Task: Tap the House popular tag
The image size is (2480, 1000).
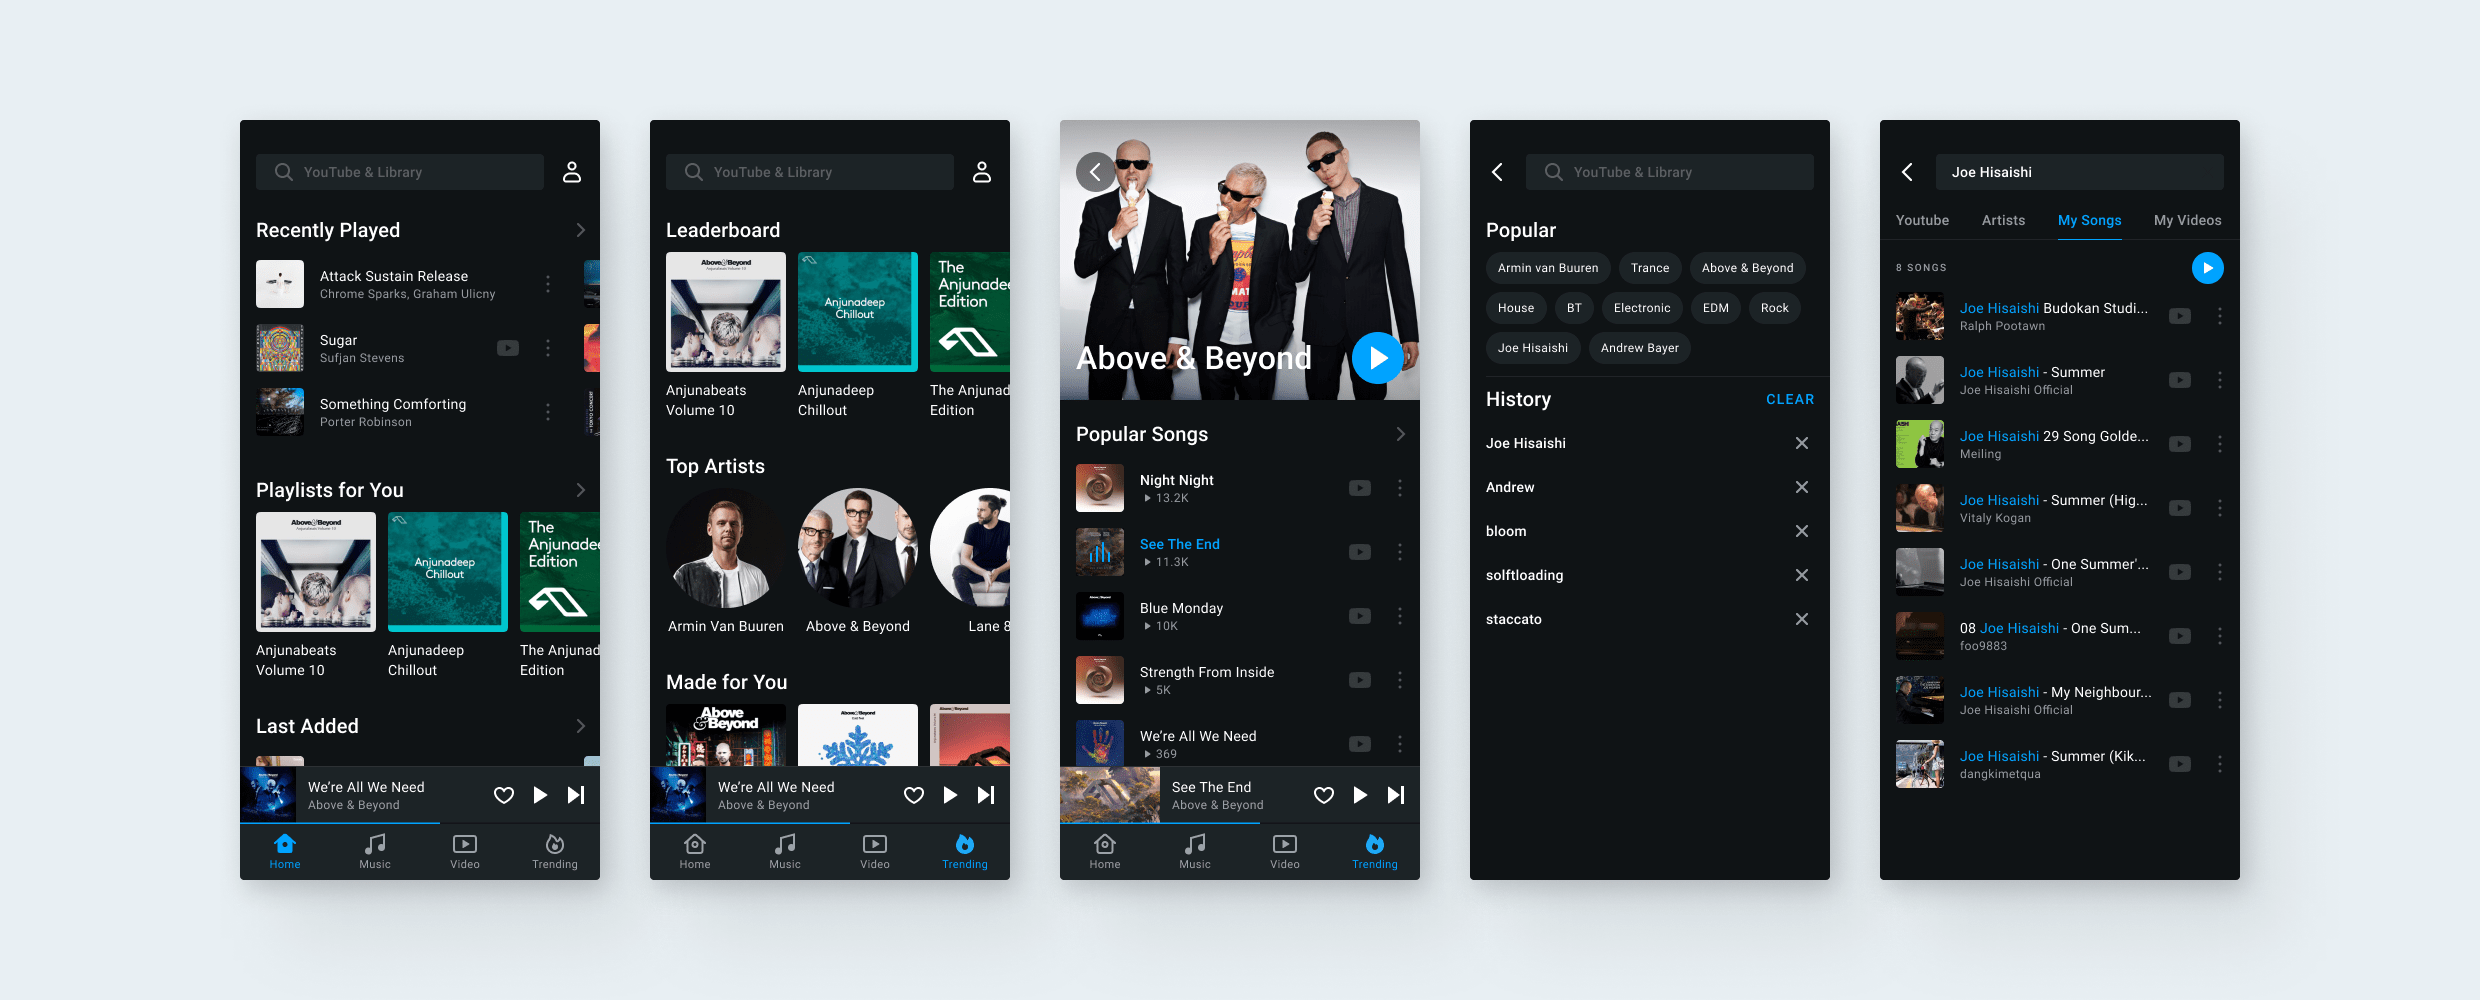Action: [x=1516, y=308]
